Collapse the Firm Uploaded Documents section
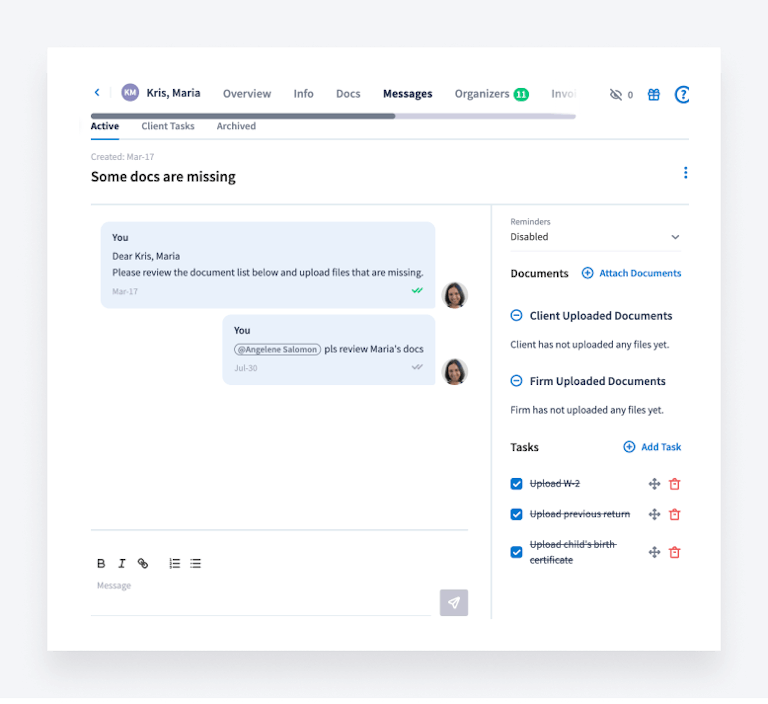Screen dimensions: 768x704 click(x=517, y=381)
